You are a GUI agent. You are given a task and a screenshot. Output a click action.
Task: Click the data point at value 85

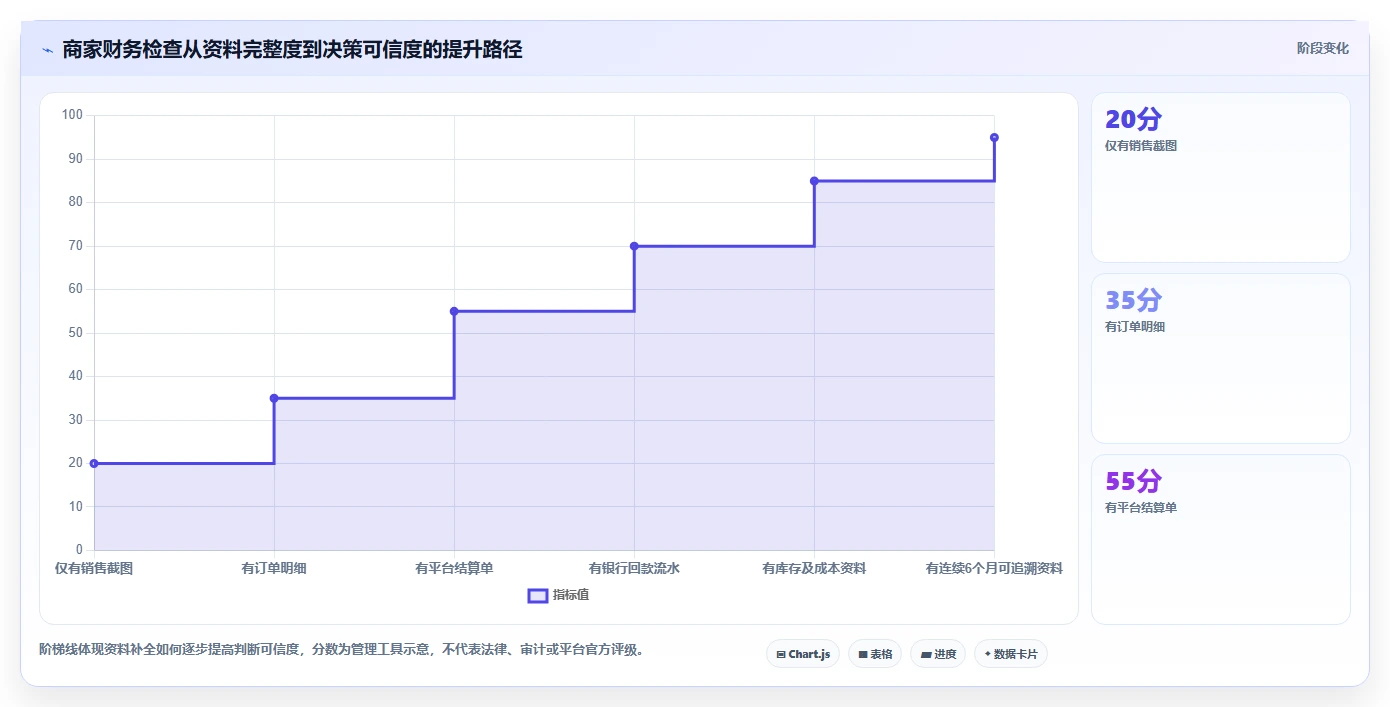point(814,181)
